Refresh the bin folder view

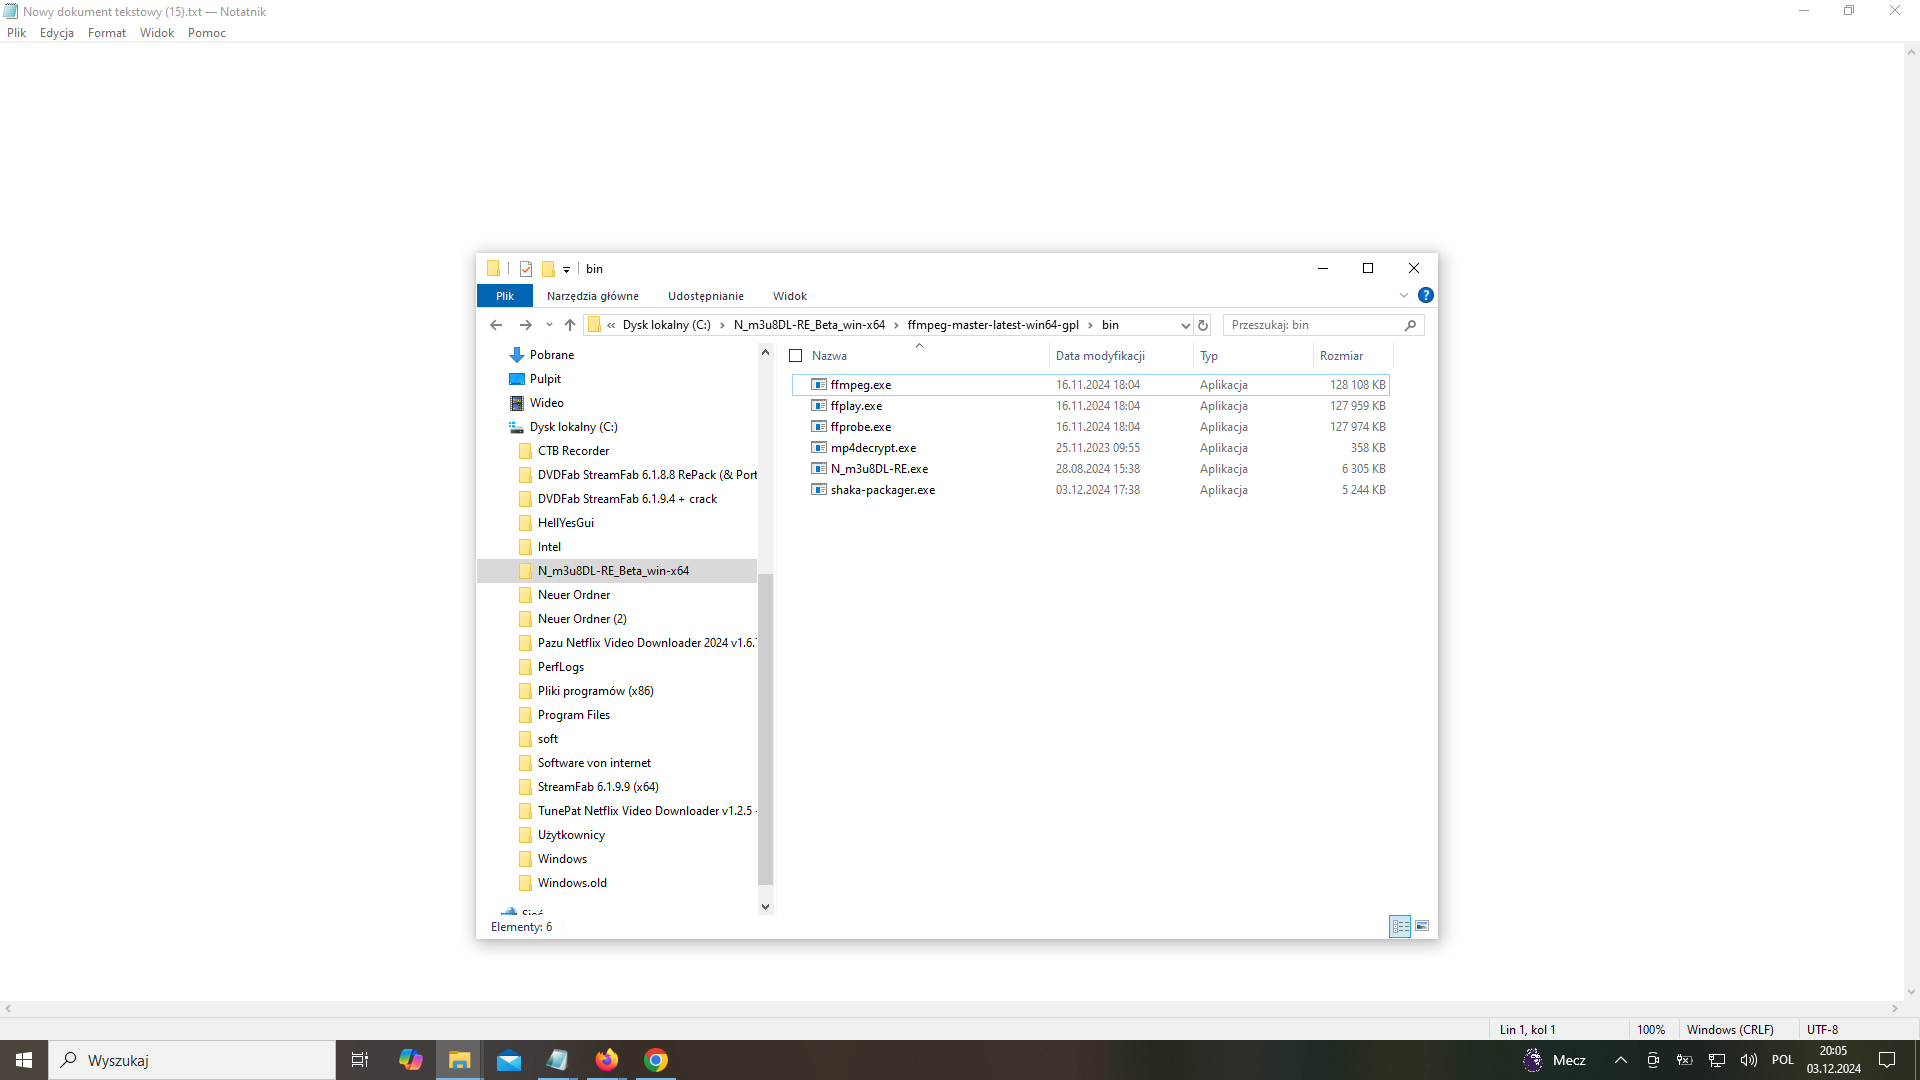[x=1203, y=325]
